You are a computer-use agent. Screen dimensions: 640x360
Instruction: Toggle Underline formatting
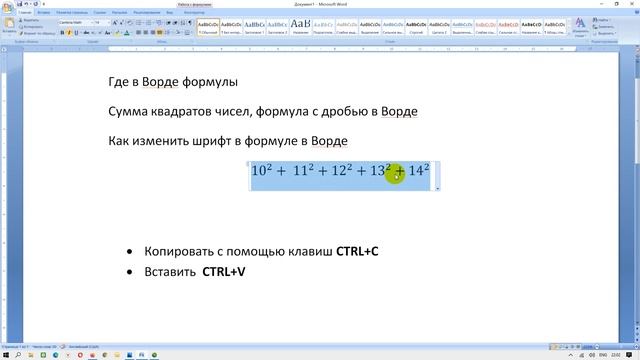76,33
